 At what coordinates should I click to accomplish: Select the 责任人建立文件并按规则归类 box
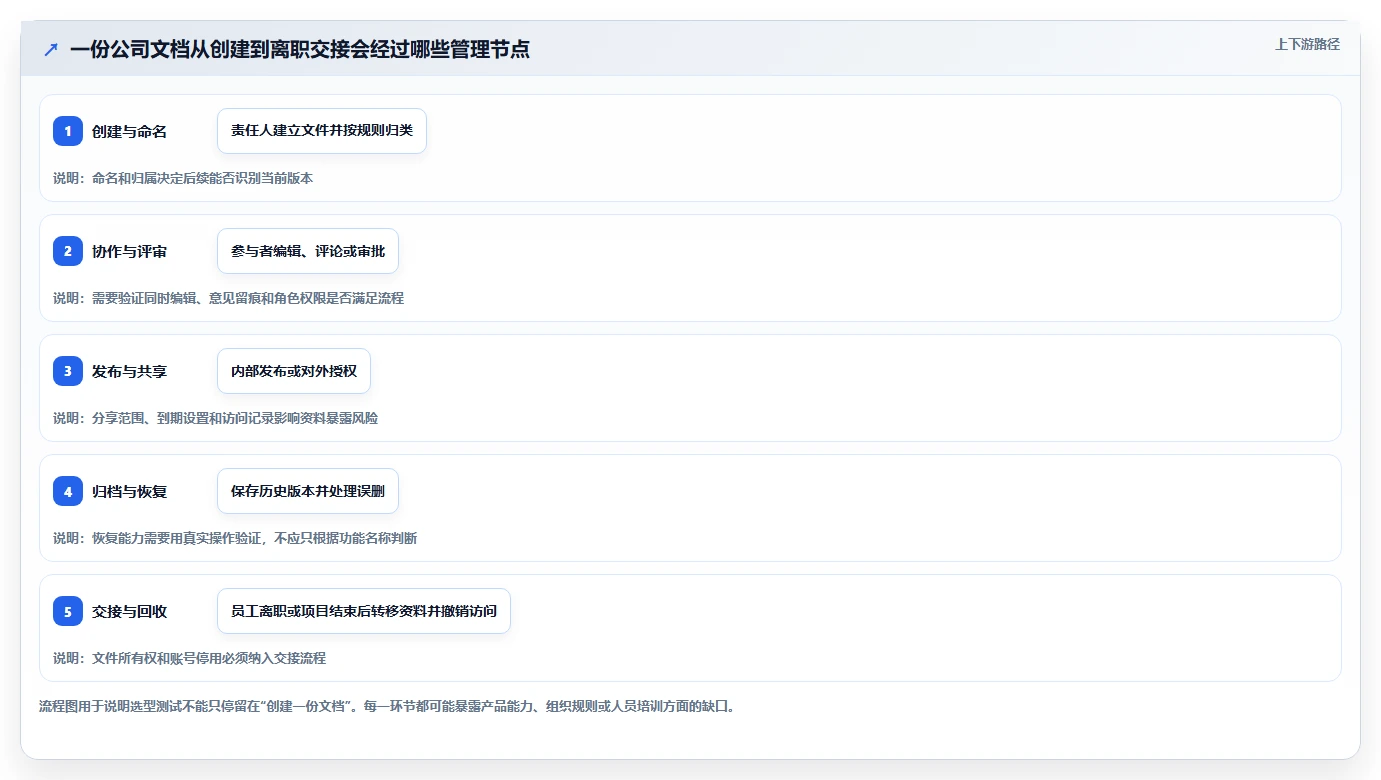click(x=322, y=131)
